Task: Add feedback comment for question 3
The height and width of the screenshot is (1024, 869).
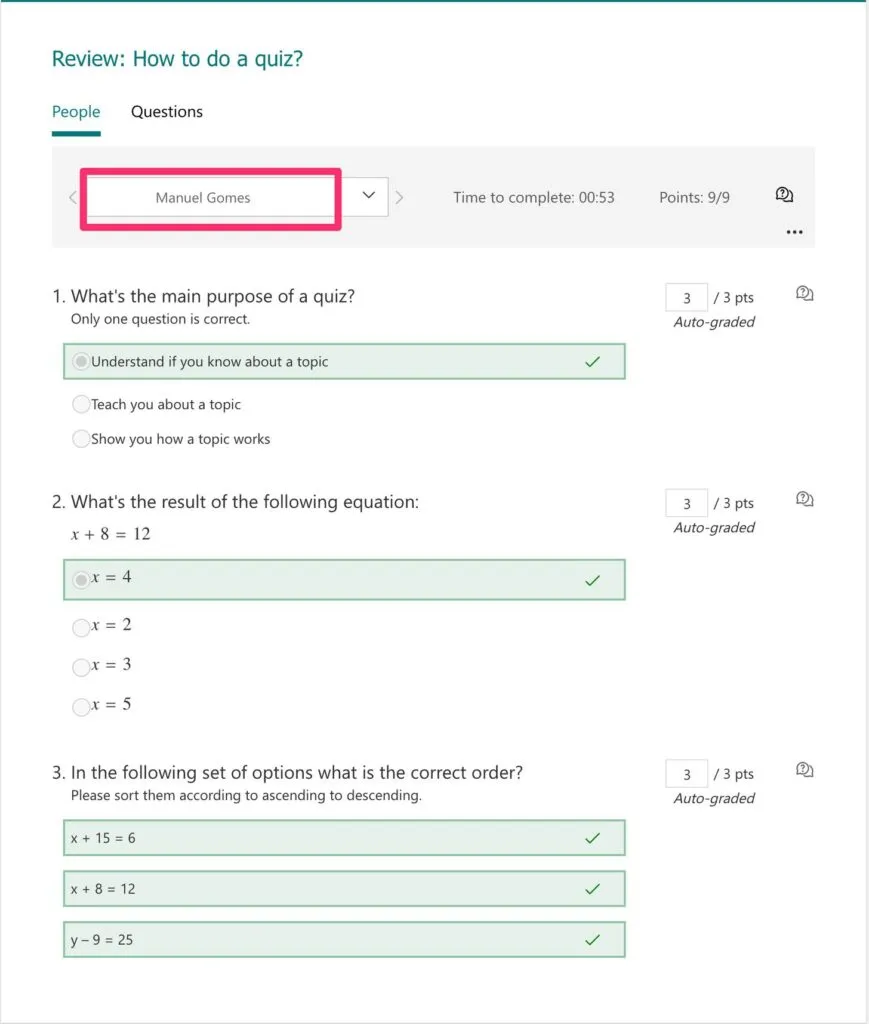Action: point(805,770)
